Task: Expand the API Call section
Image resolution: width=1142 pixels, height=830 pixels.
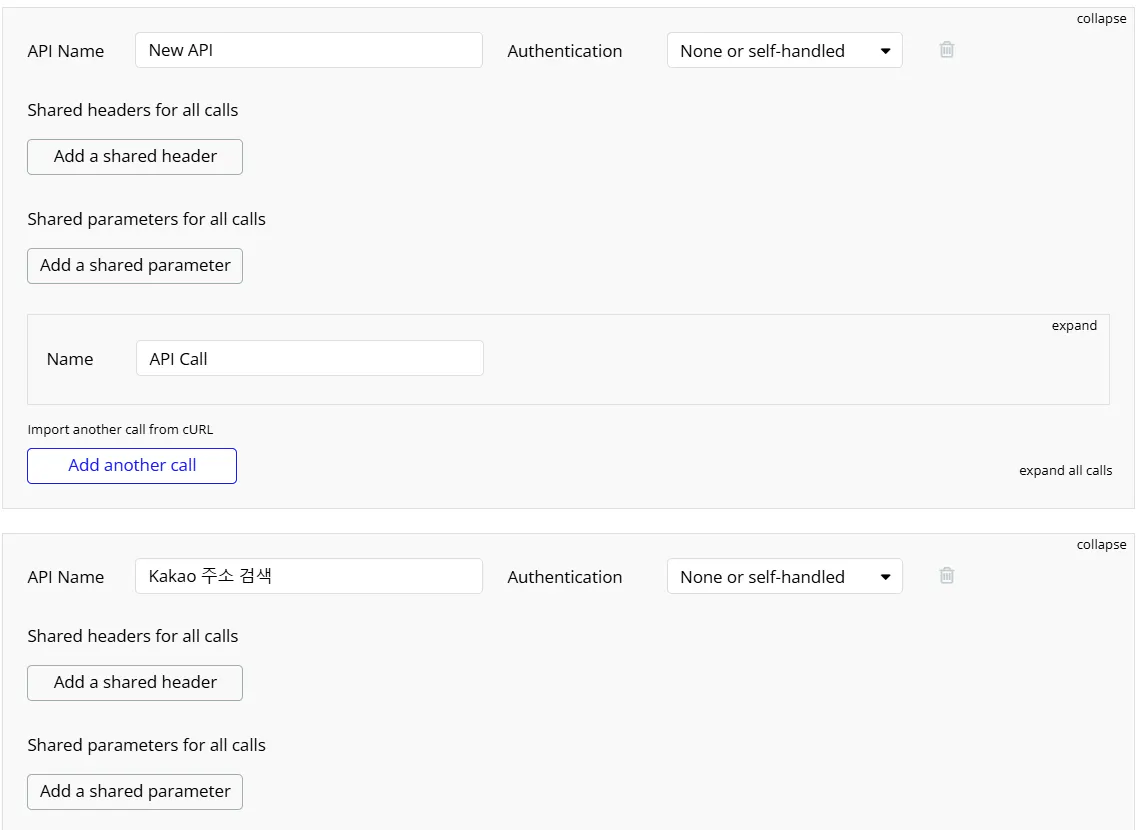Action: pyautogui.click(x=1074, y=326)
